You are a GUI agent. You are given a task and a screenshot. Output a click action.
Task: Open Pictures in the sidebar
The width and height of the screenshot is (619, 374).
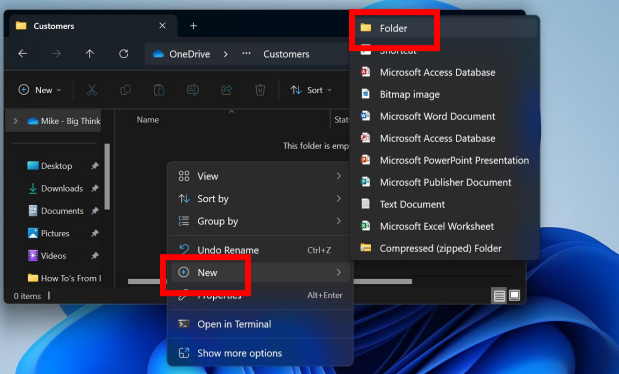coord(49,233)
